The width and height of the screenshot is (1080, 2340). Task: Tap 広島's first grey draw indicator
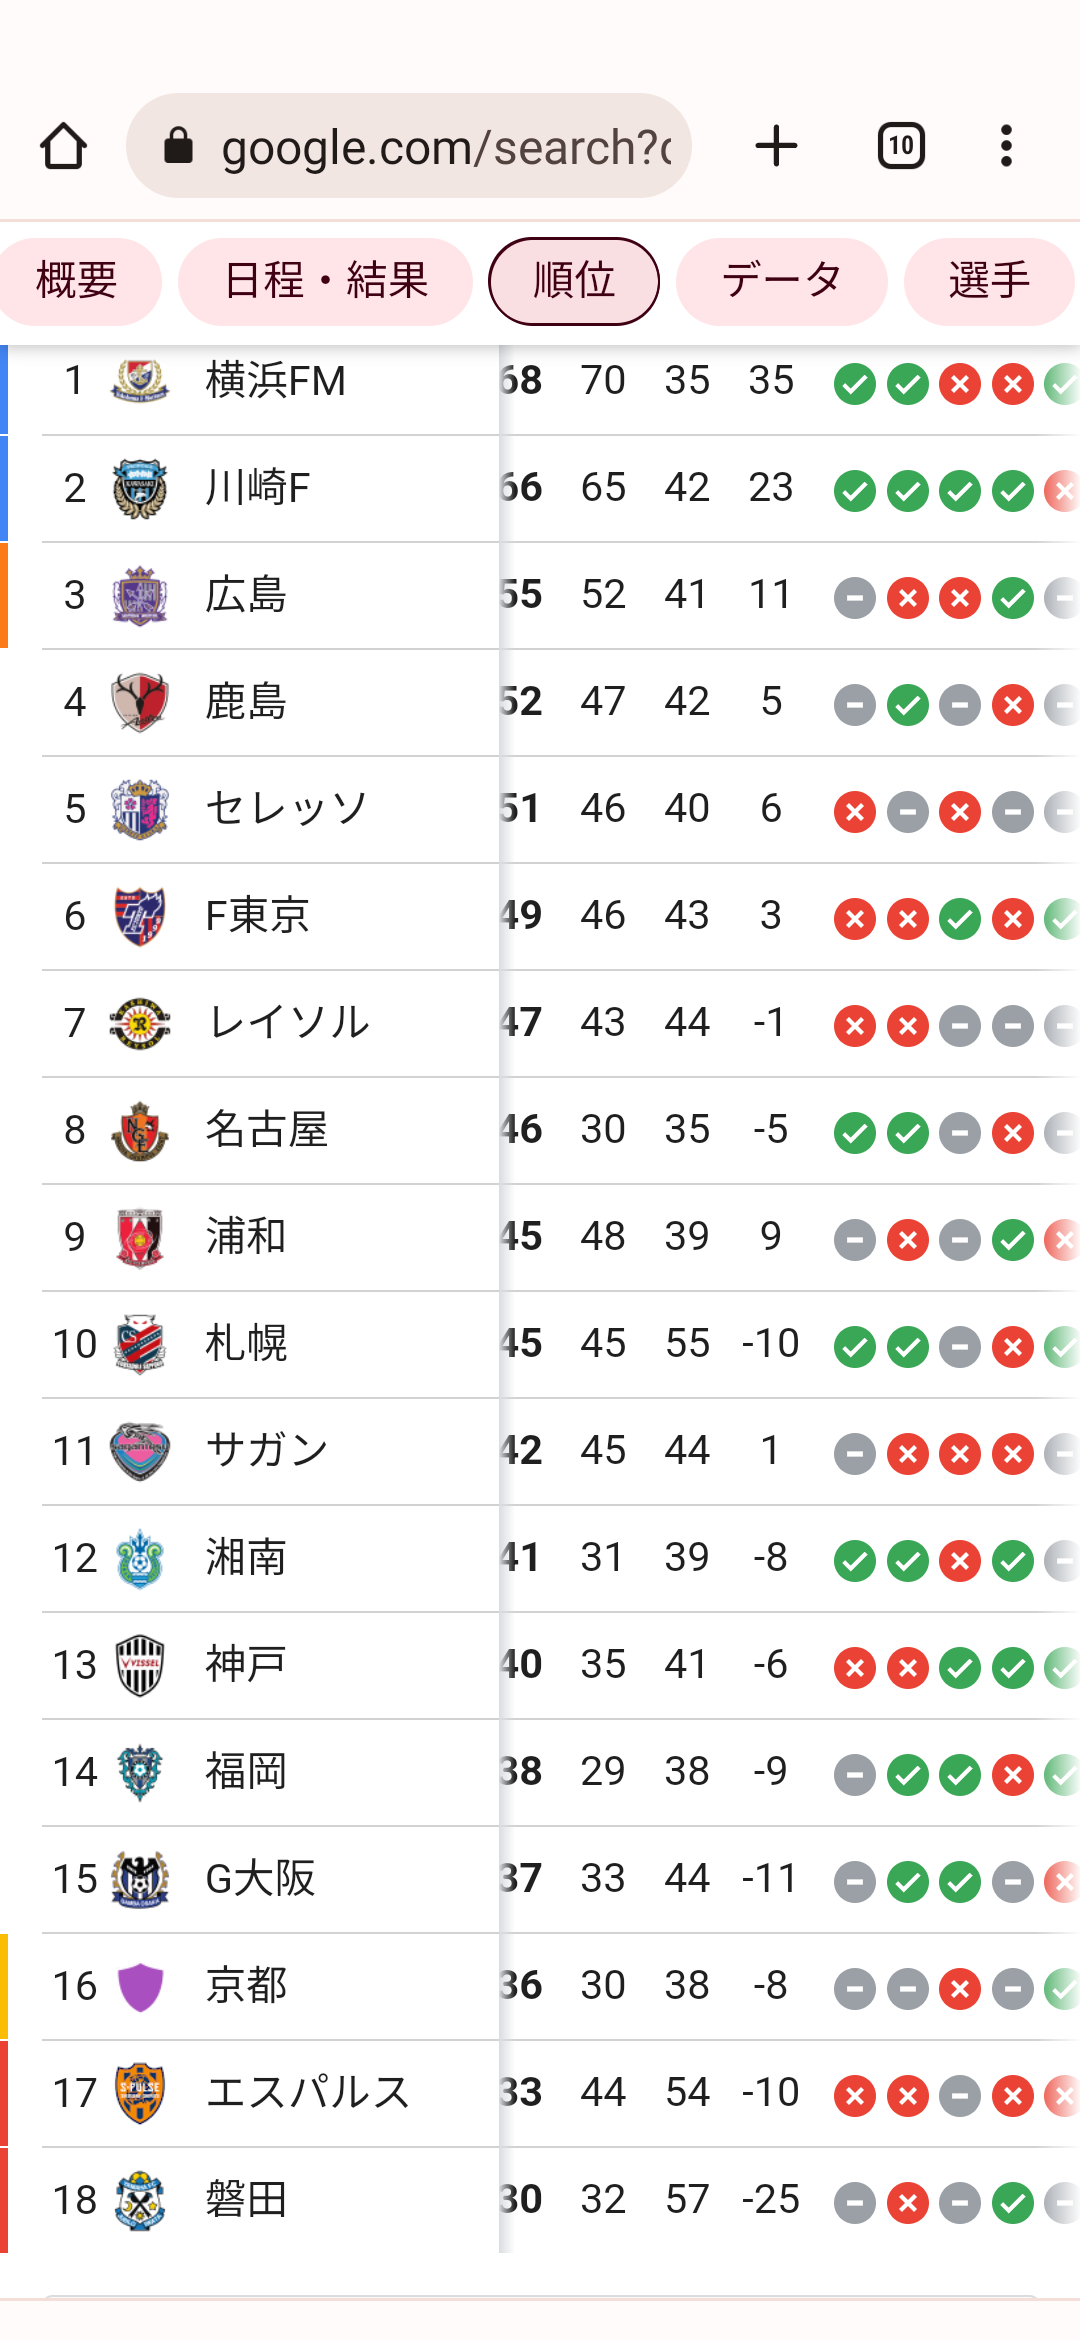[x=855, y=598]
